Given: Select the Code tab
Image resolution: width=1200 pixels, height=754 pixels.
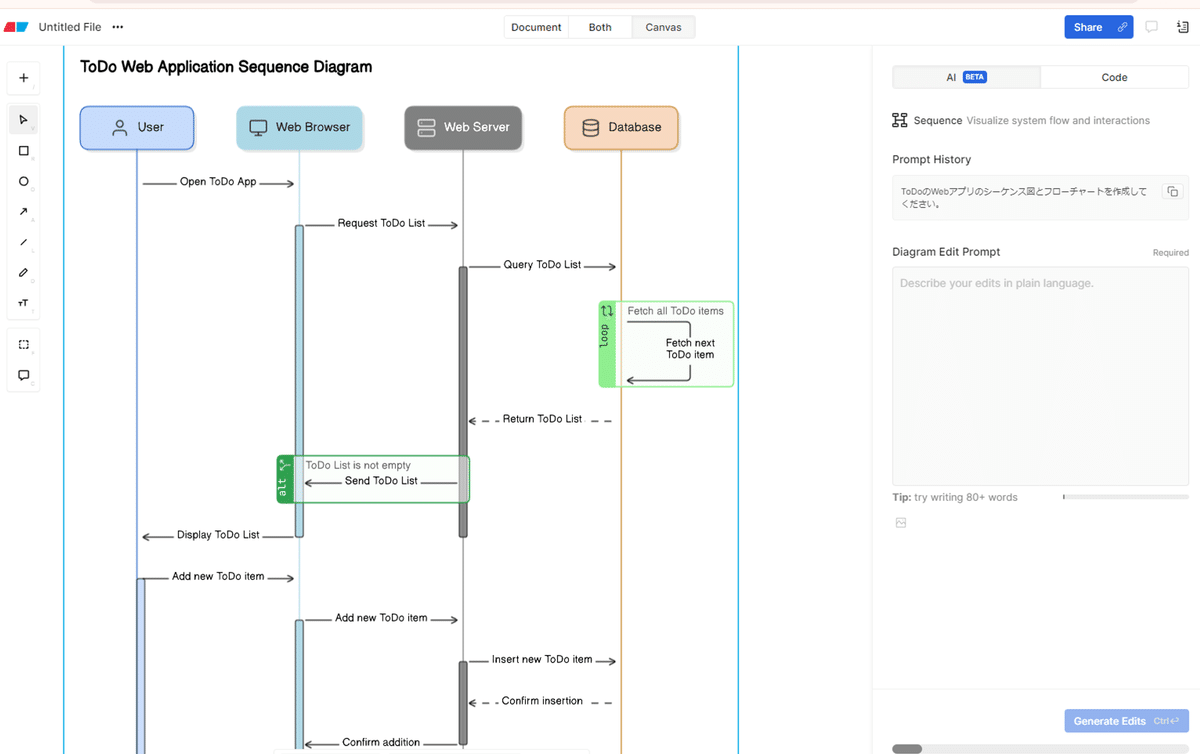Looking at the screenshot, I should (x=1114, y=77).
